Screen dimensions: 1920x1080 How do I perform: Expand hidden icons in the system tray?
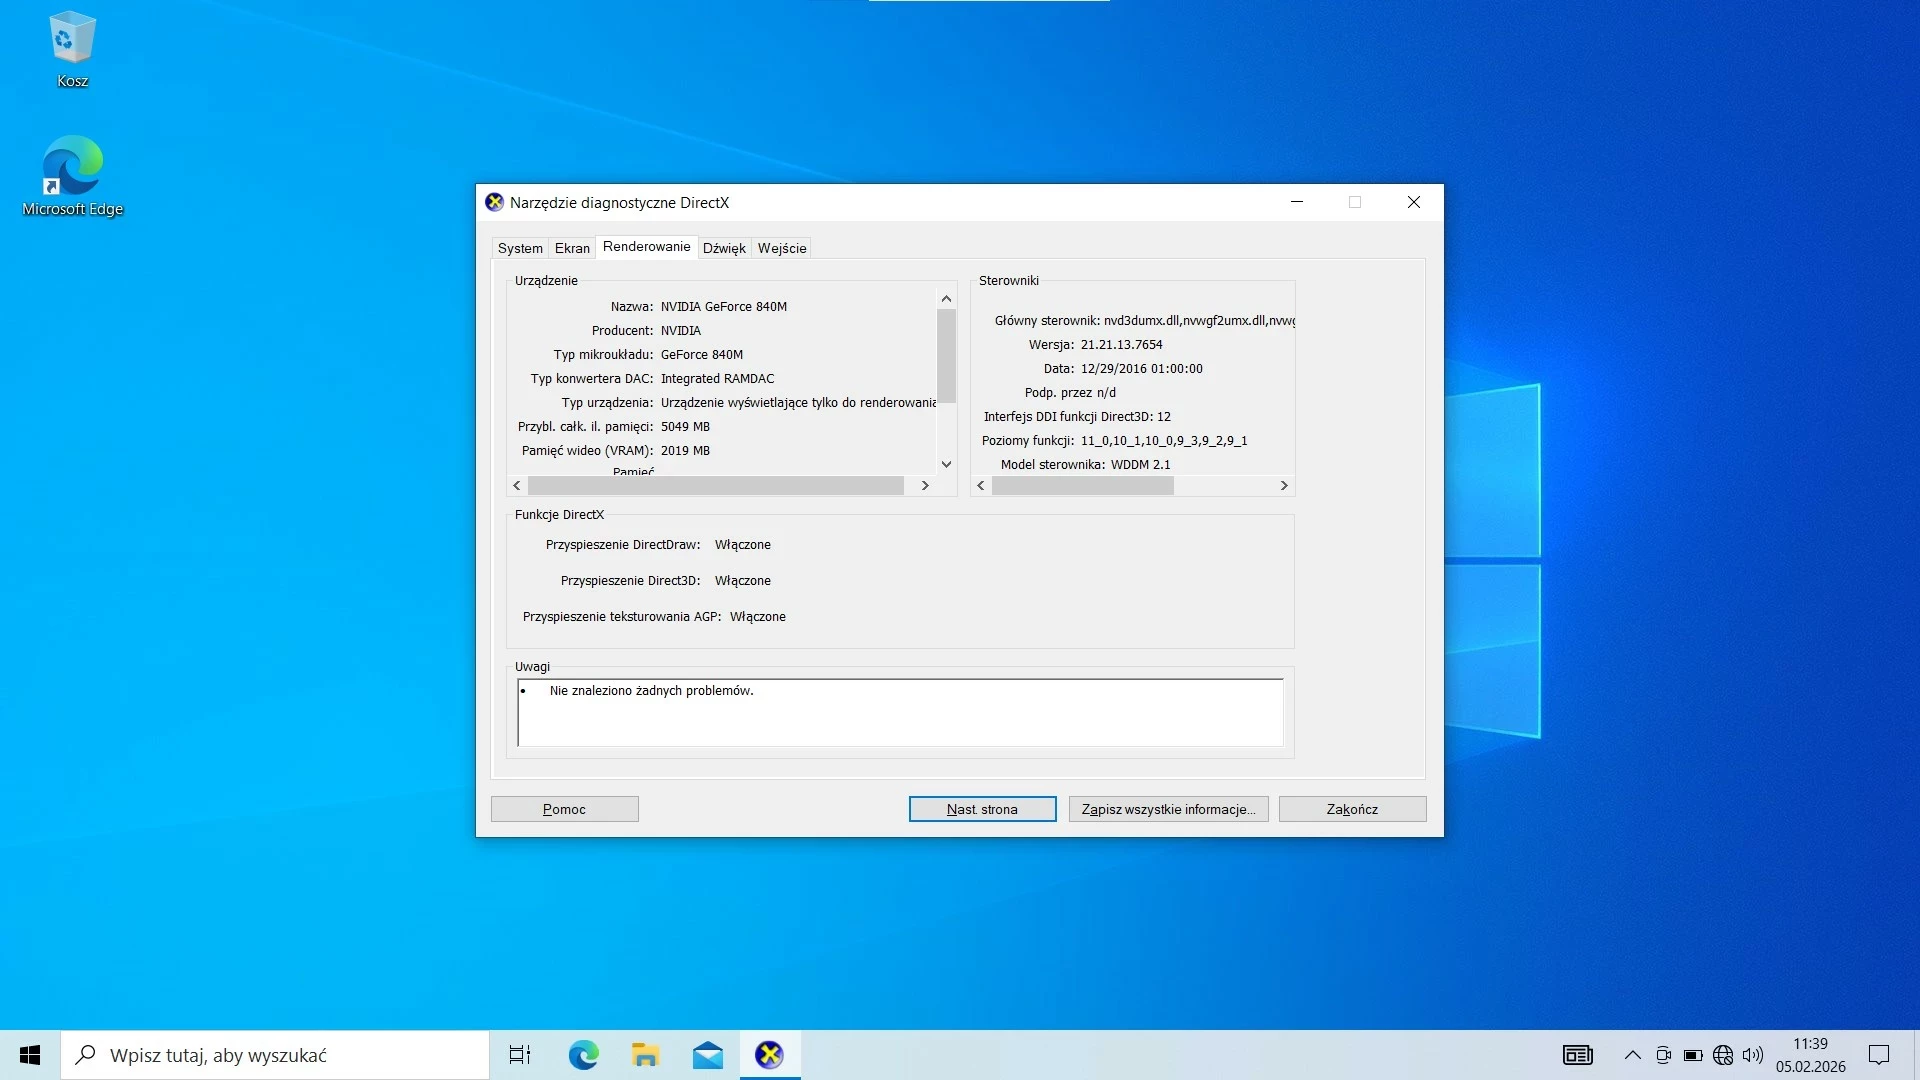(1632, 1055)
